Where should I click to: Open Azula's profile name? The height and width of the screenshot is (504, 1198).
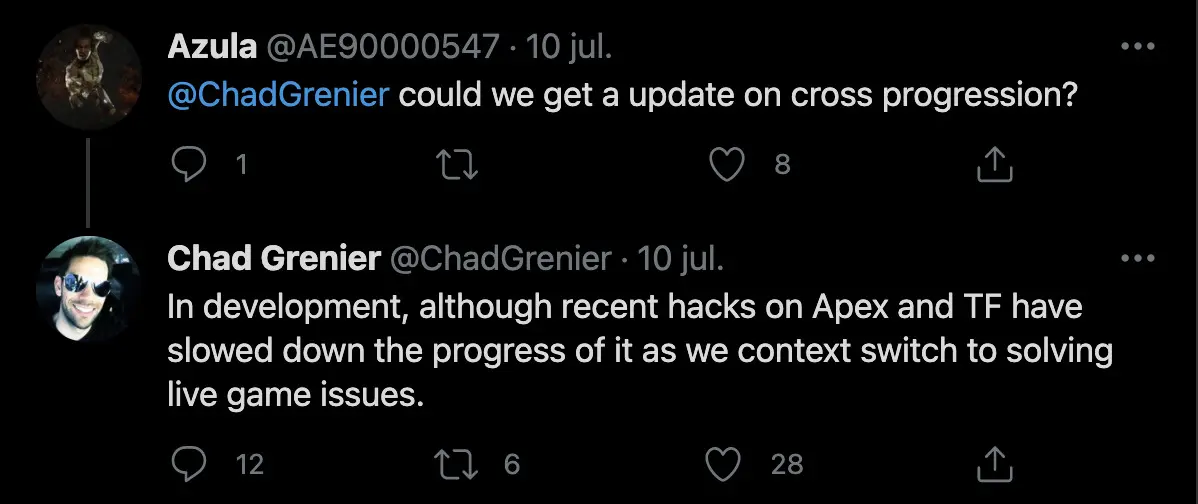pos(212,48)
